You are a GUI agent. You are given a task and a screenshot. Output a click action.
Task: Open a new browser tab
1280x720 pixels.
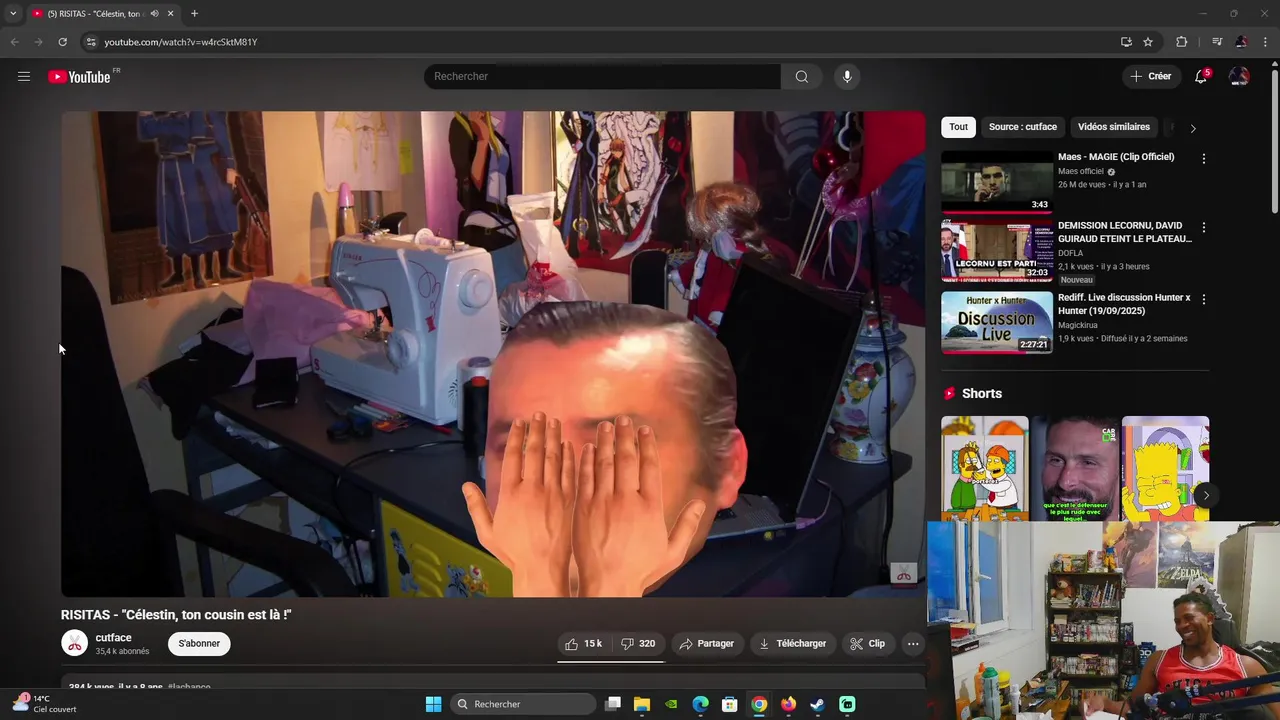pyautogui.click(x=194, y=14)
